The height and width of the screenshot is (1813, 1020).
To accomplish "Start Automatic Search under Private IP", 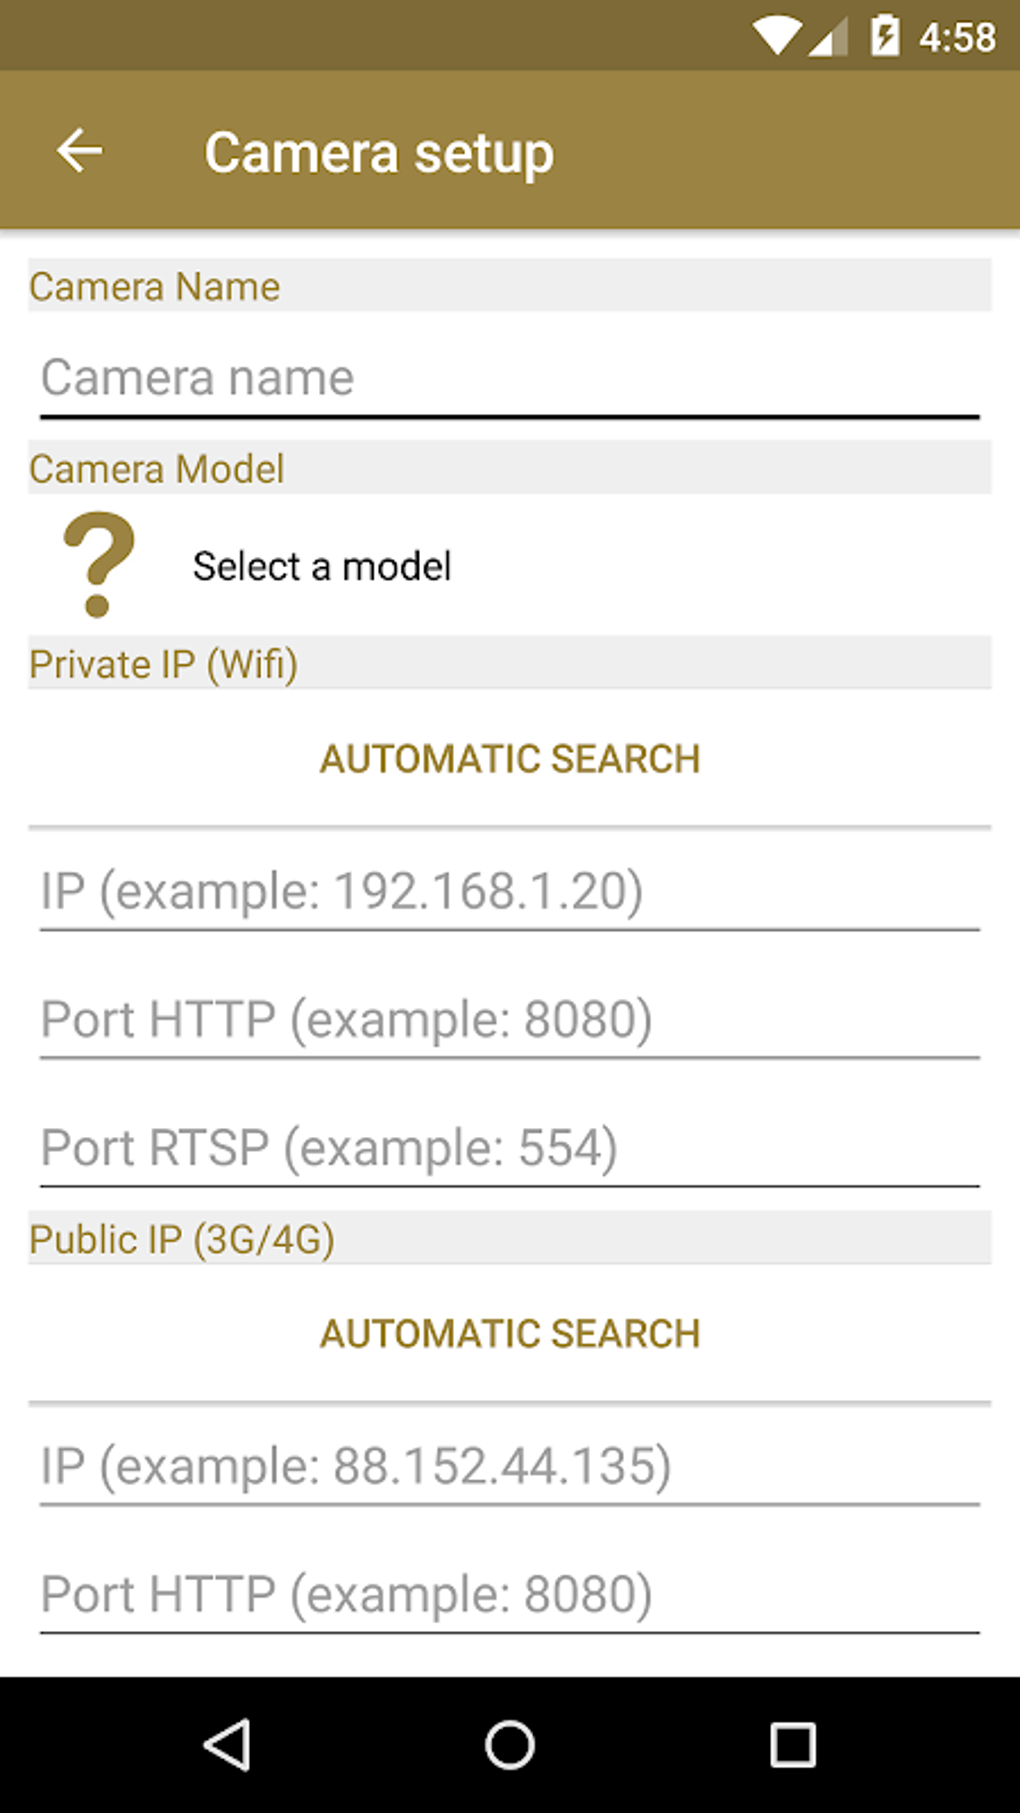I will 510,759.
